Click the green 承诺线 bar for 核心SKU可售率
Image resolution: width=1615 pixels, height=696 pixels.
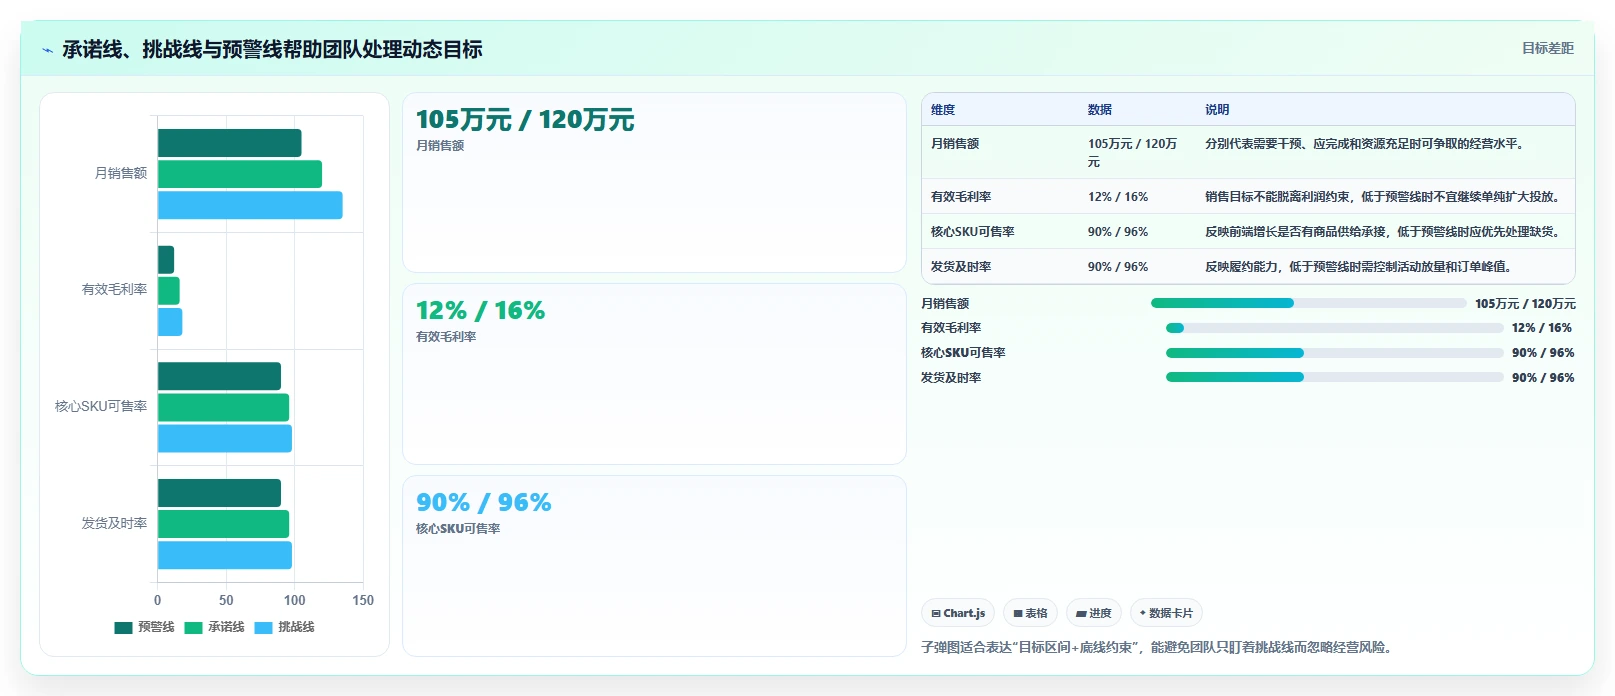click(x=223, y=407)
